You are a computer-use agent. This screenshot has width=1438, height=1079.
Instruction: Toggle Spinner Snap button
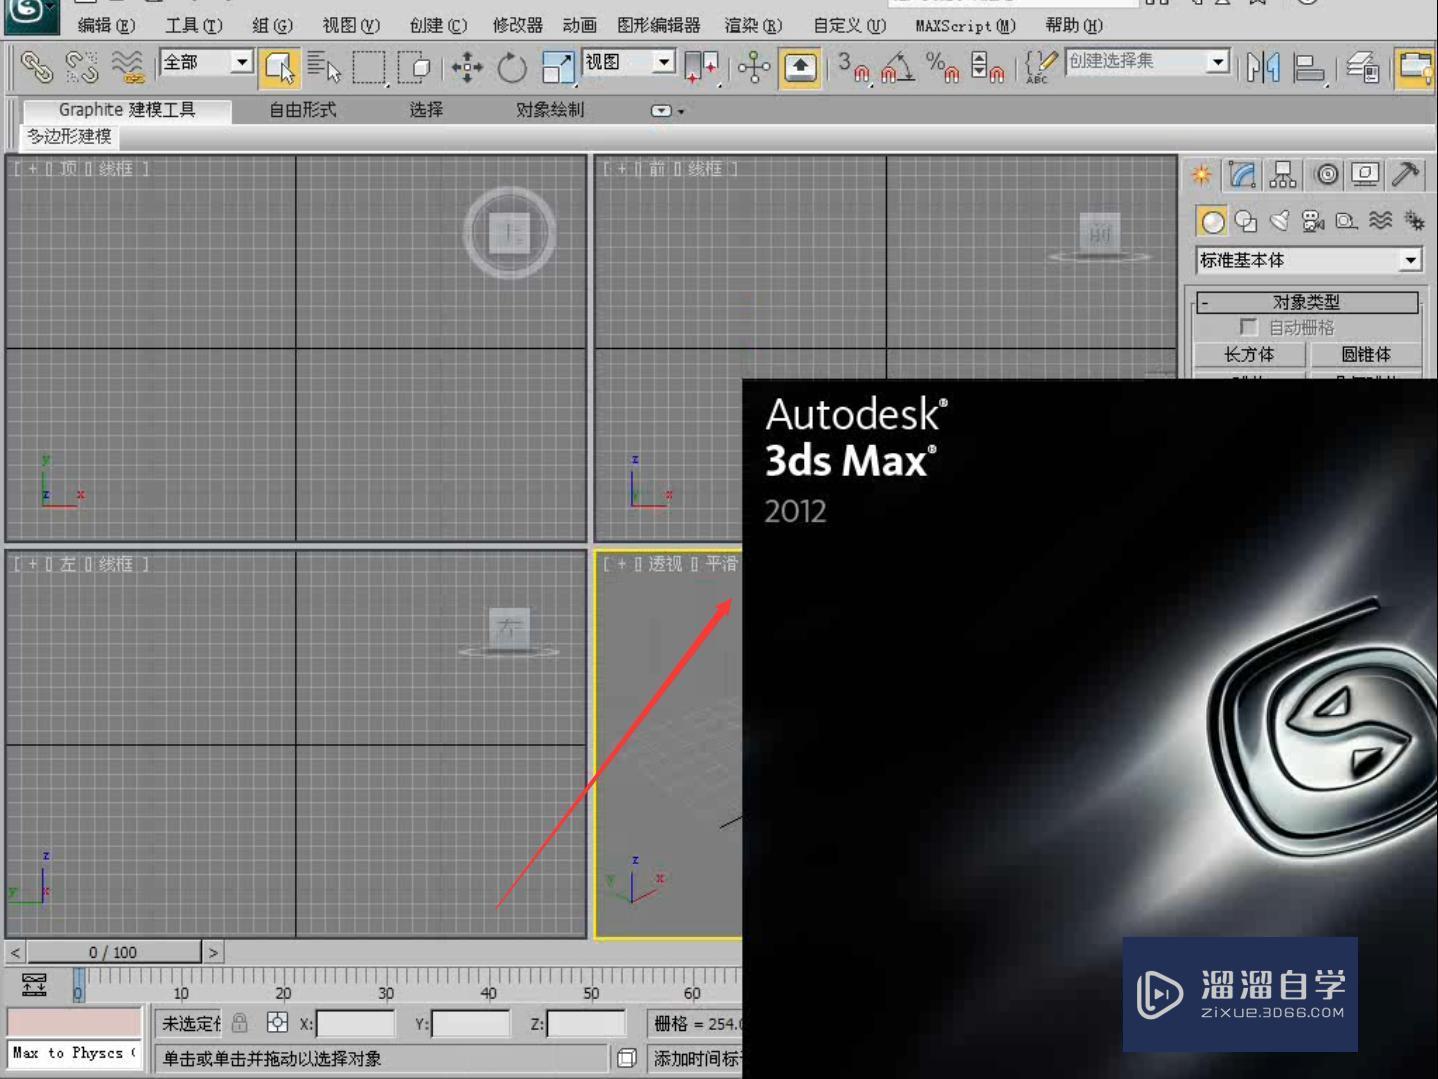(987, 67)
